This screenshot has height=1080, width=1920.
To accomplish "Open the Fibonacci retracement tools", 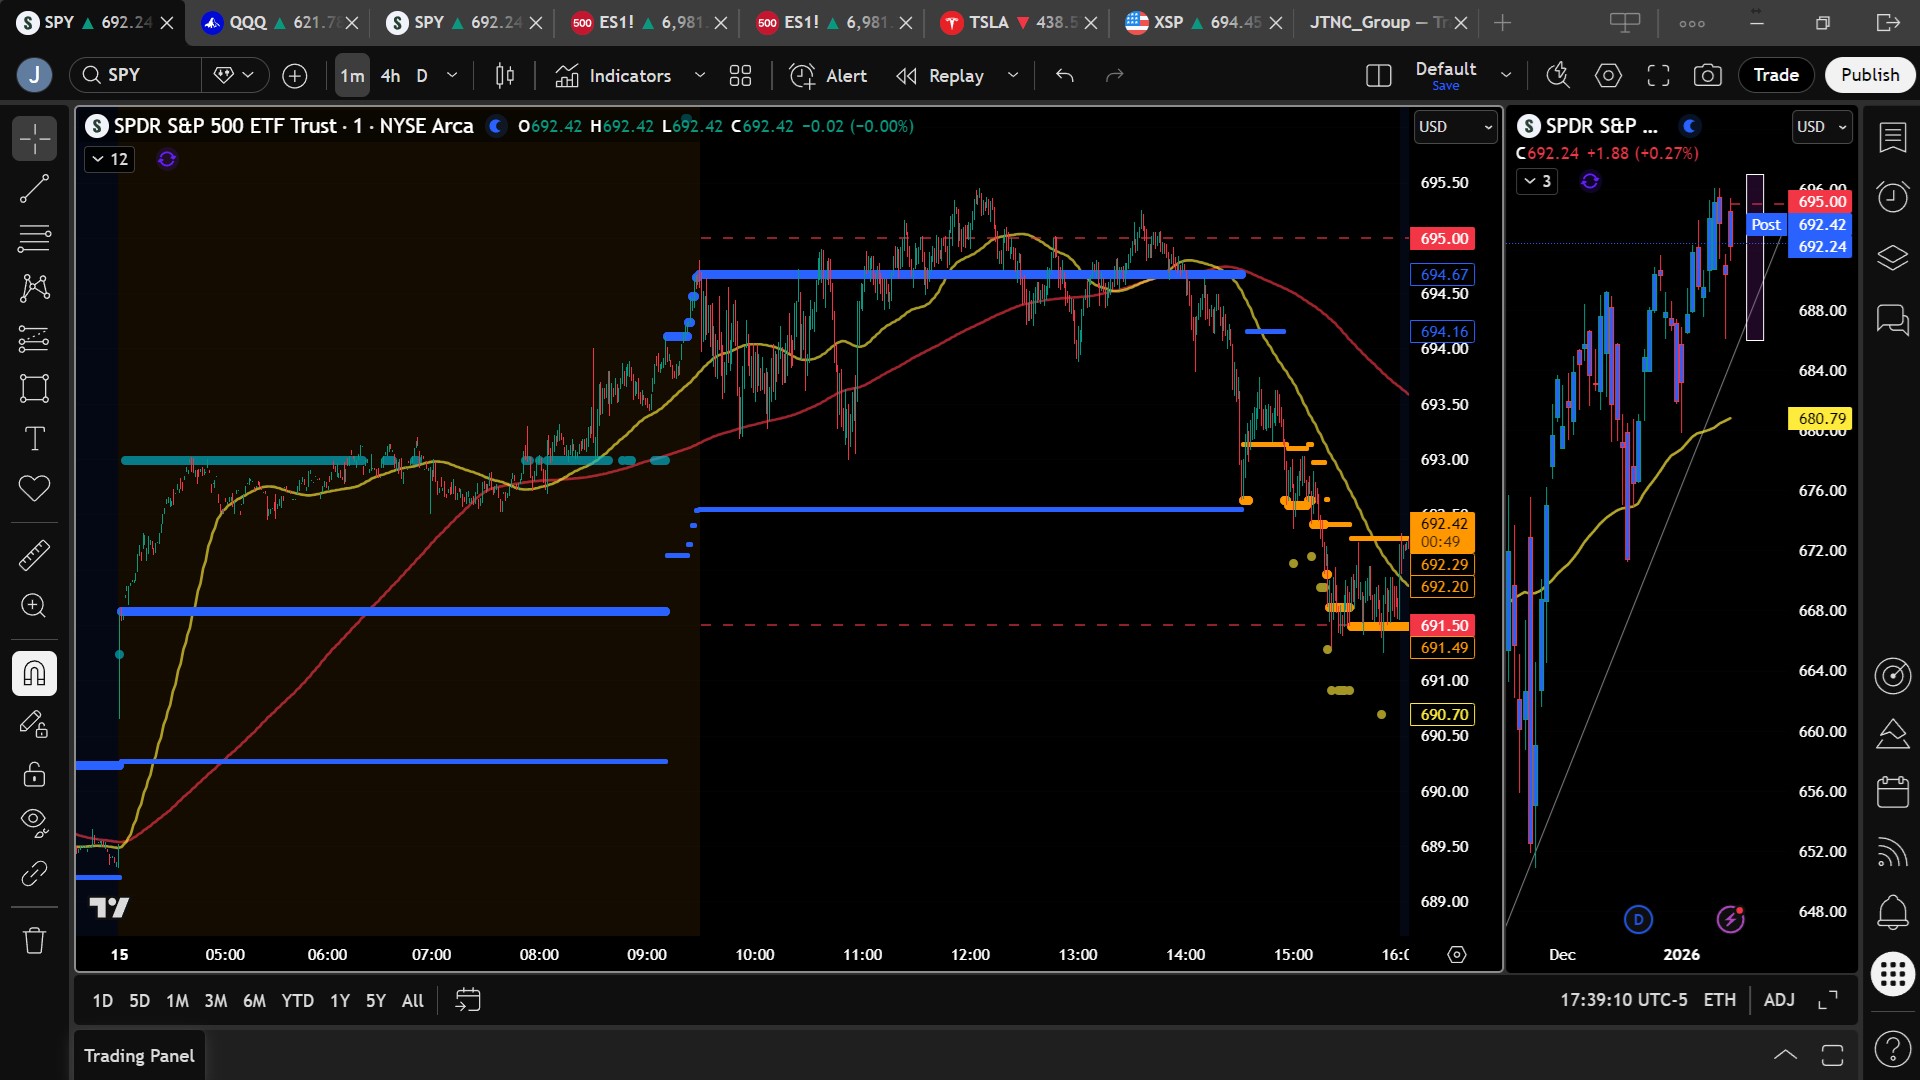I will [34, 238].
